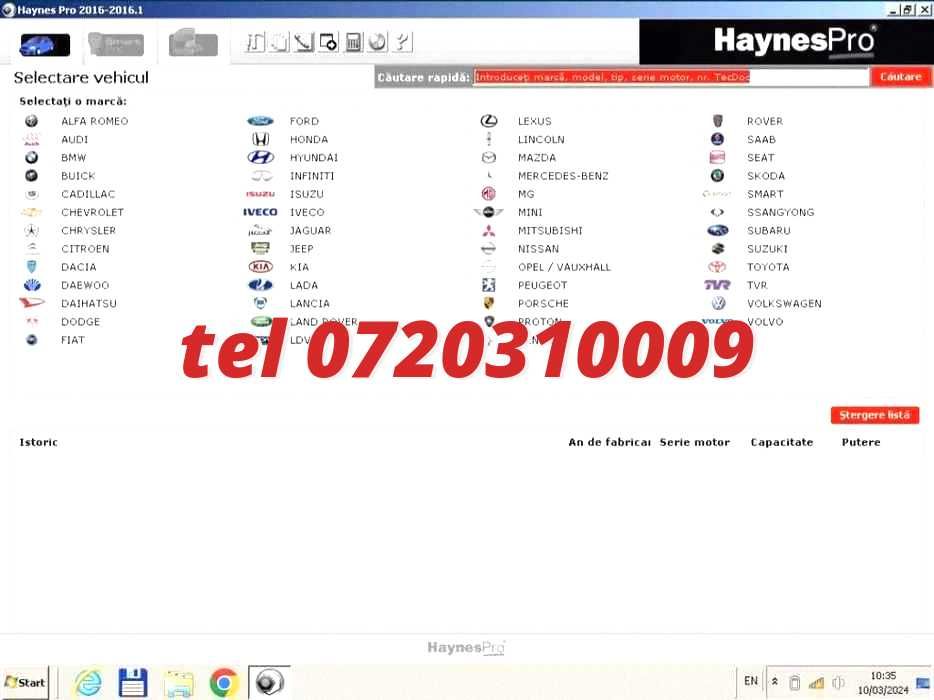
Task: Click the globe toolbar icon
Action: [377, 42]
